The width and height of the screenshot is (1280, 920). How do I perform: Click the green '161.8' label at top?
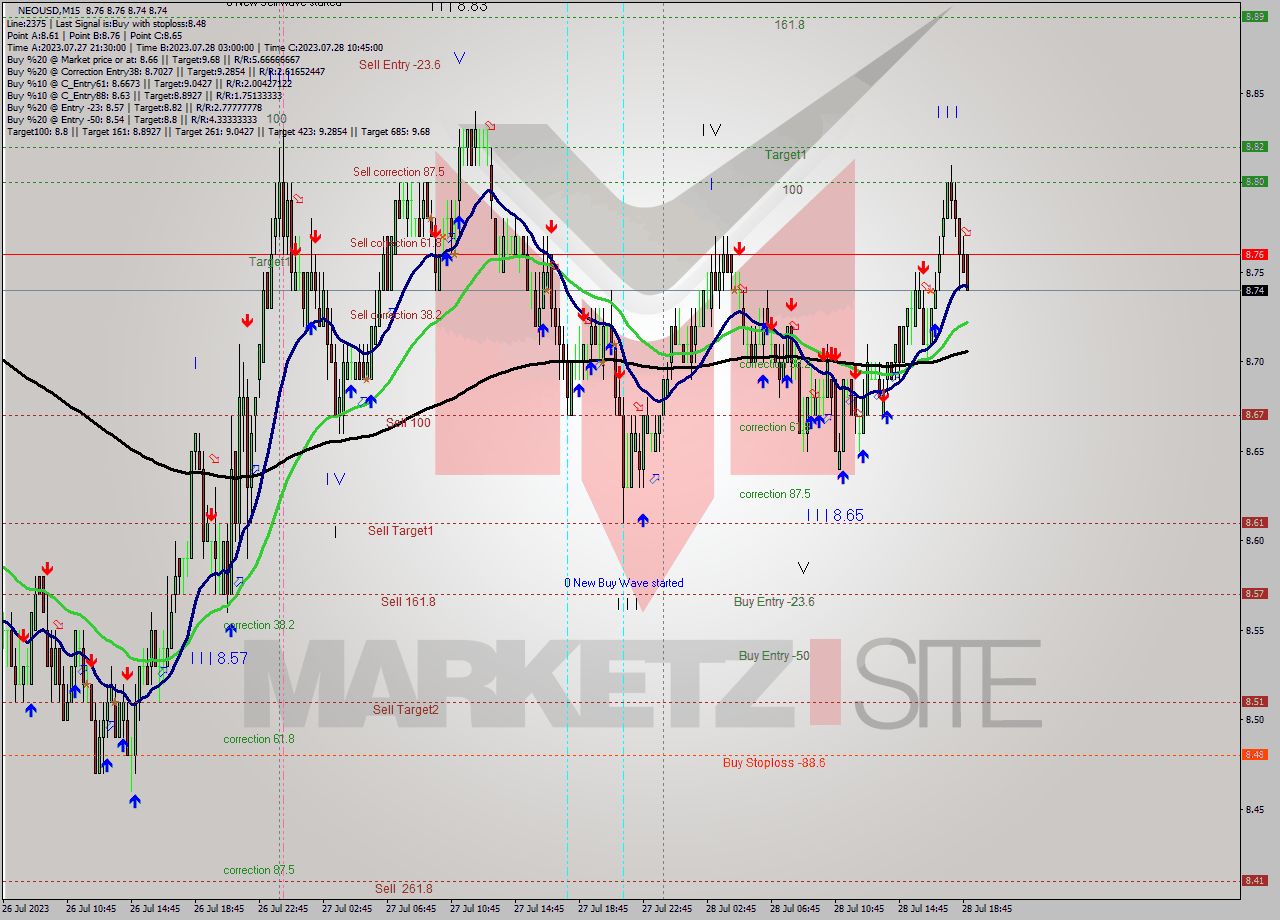pyautogui.click(x=789, y=25)
